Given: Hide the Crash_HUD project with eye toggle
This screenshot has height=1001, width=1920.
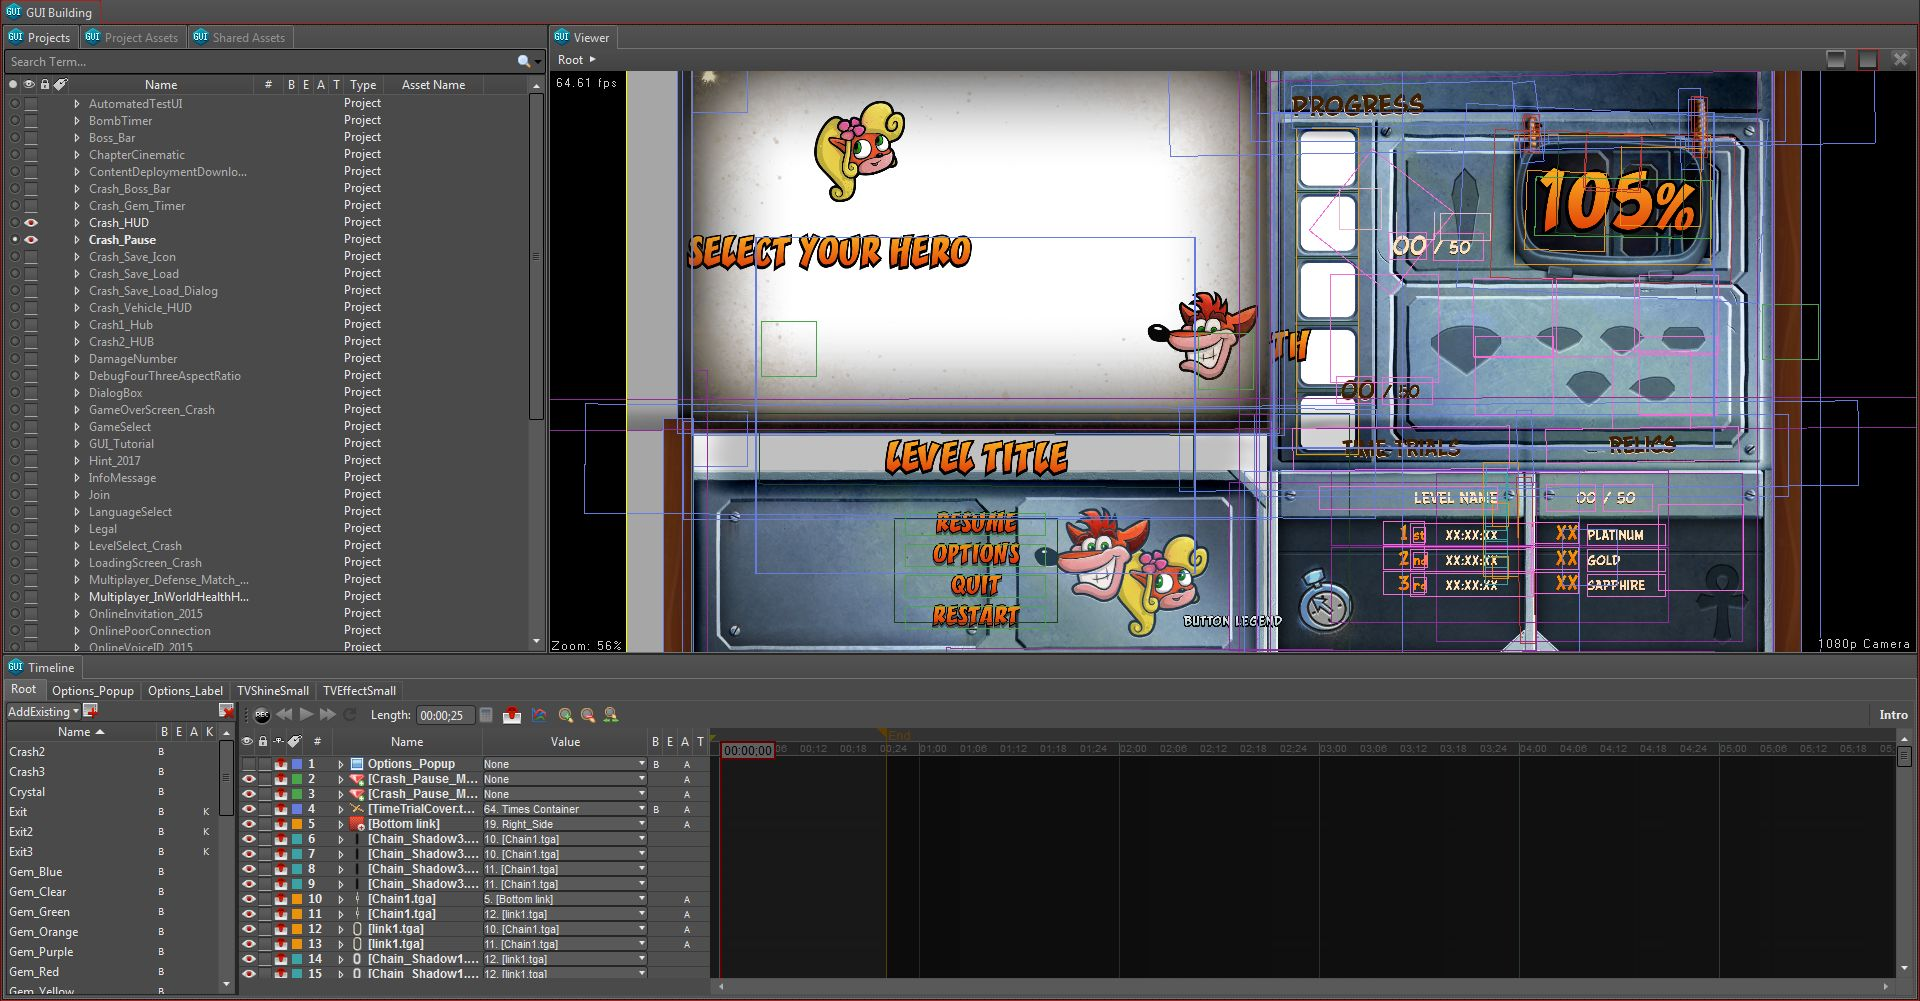Looking at the screenshot, I should (31, 223).
